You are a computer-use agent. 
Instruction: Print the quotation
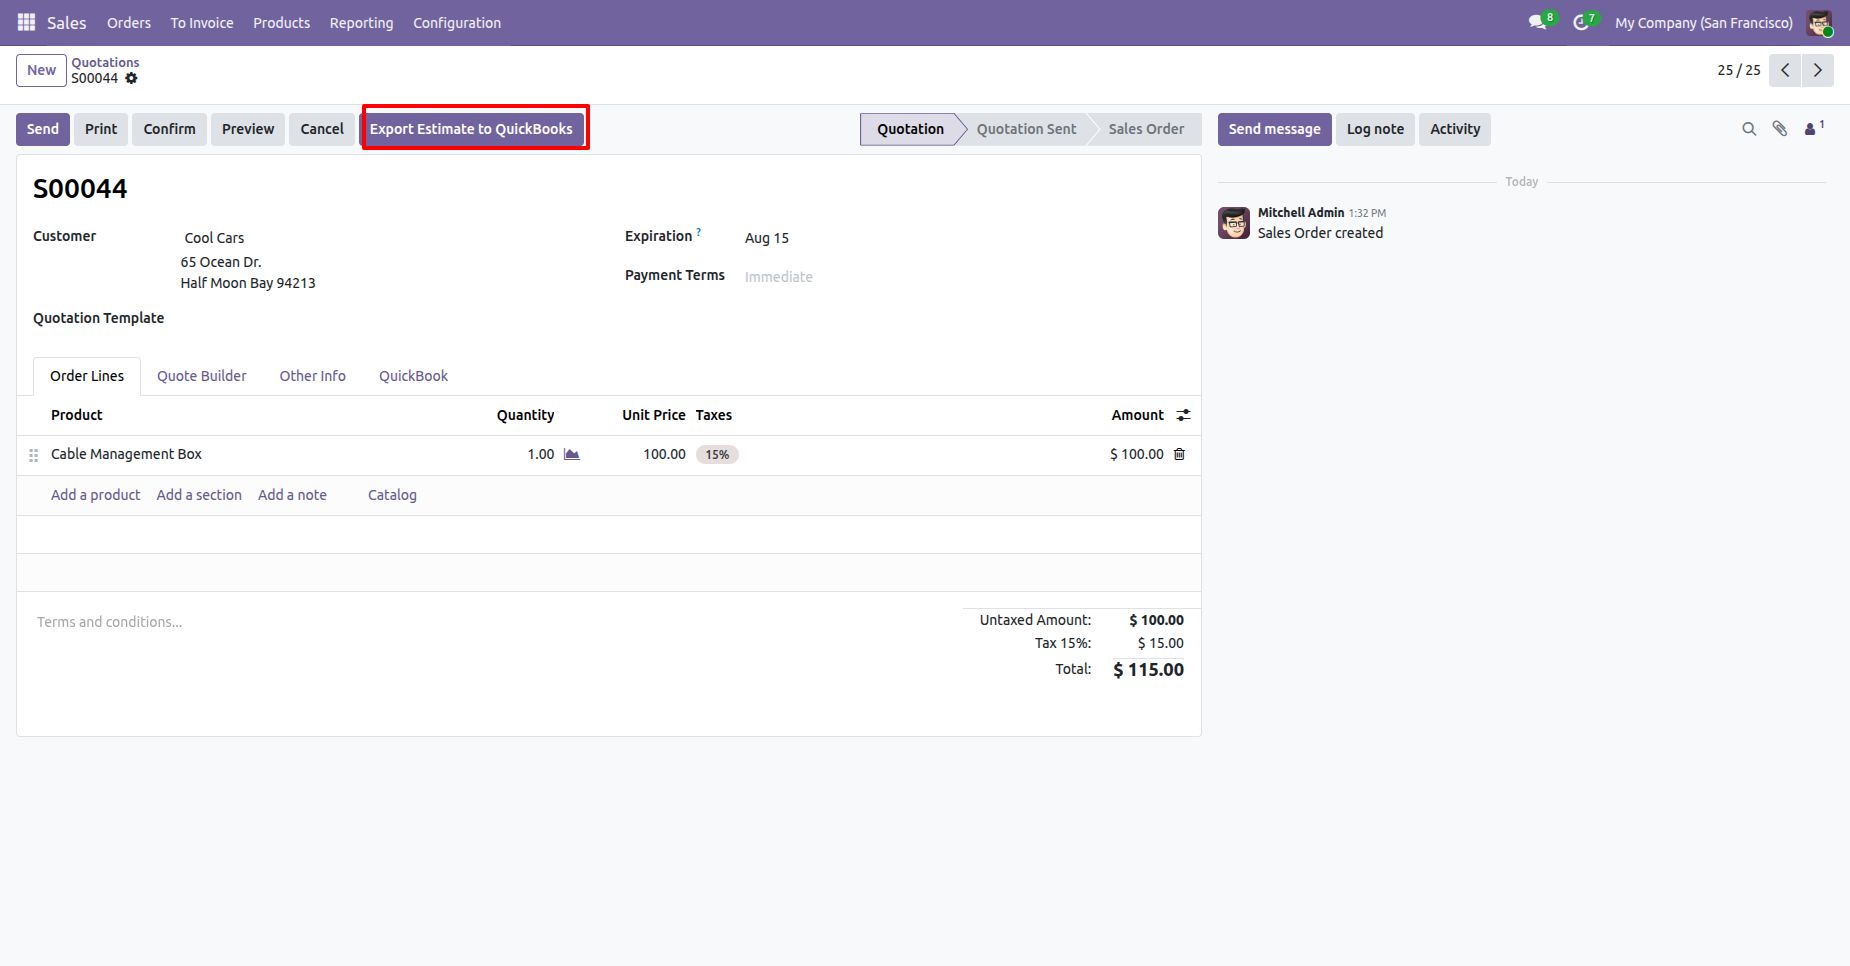pyautogui.click(x=101, y=129)
